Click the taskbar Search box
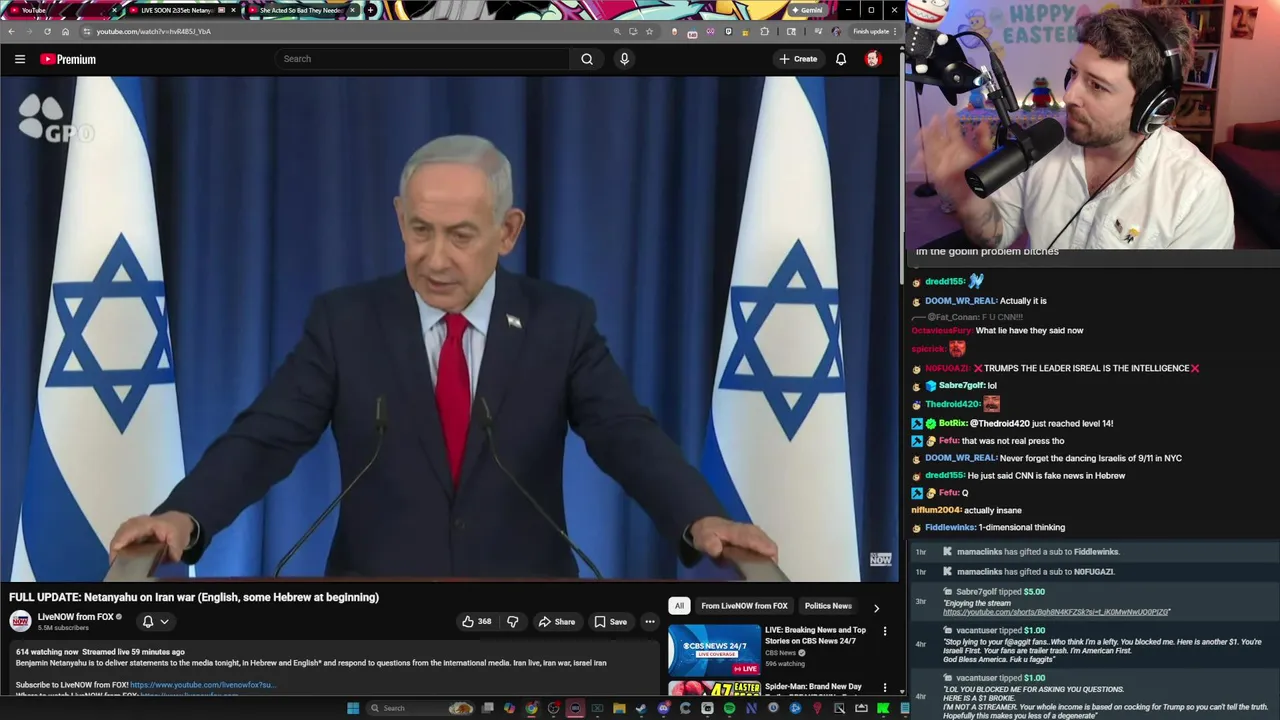 tap(420, 708)
